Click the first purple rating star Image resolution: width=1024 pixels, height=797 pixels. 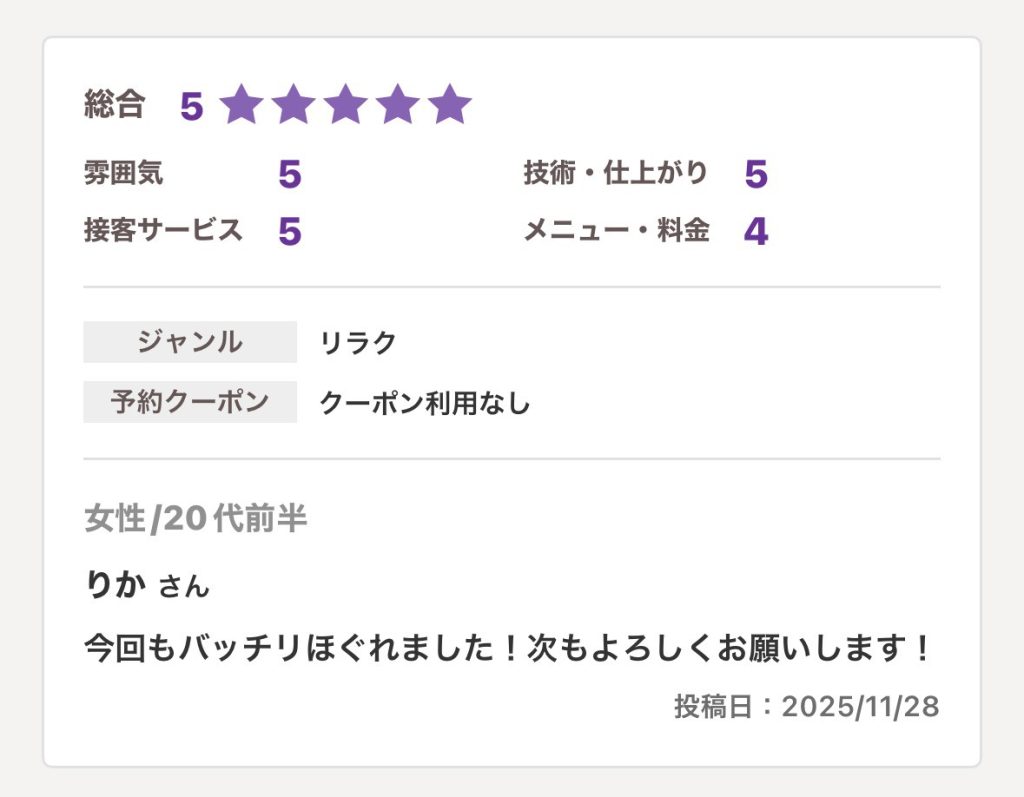pyautogui.click(x=241, y=104)
